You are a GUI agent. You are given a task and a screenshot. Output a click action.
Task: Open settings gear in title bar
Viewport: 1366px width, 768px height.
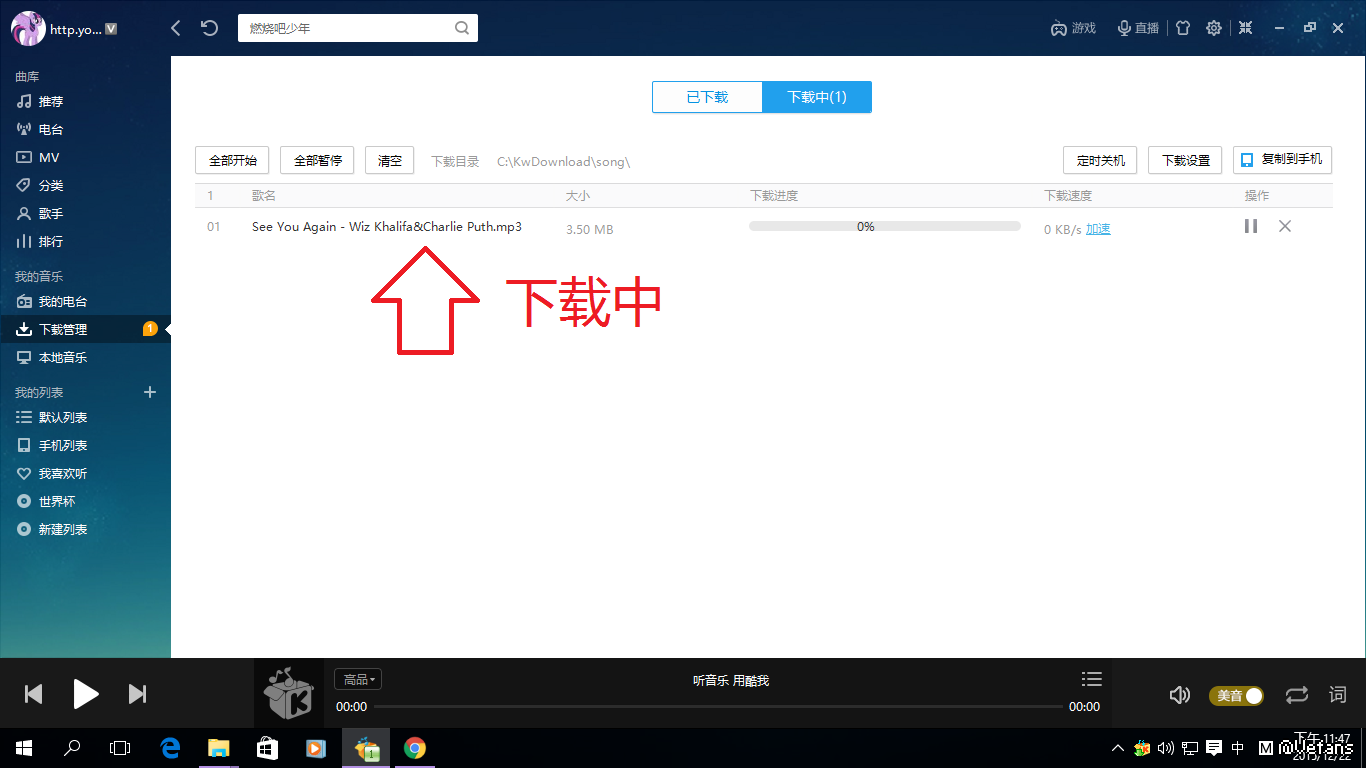click(1213, 28)
